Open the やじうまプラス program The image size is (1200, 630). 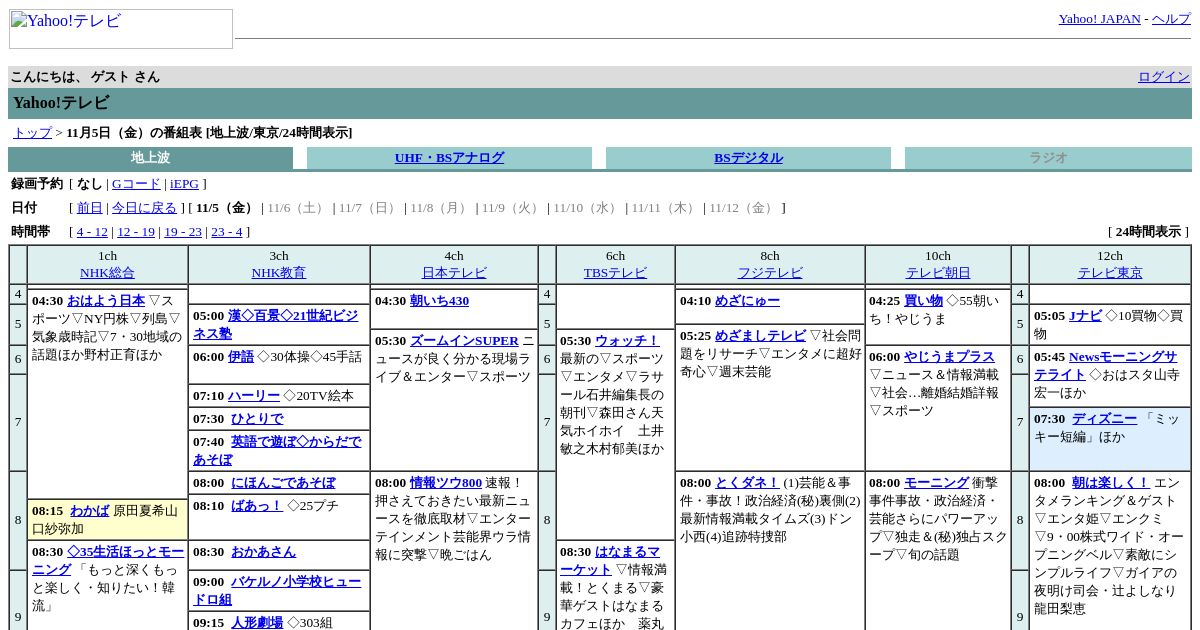[x=949, y=357]
